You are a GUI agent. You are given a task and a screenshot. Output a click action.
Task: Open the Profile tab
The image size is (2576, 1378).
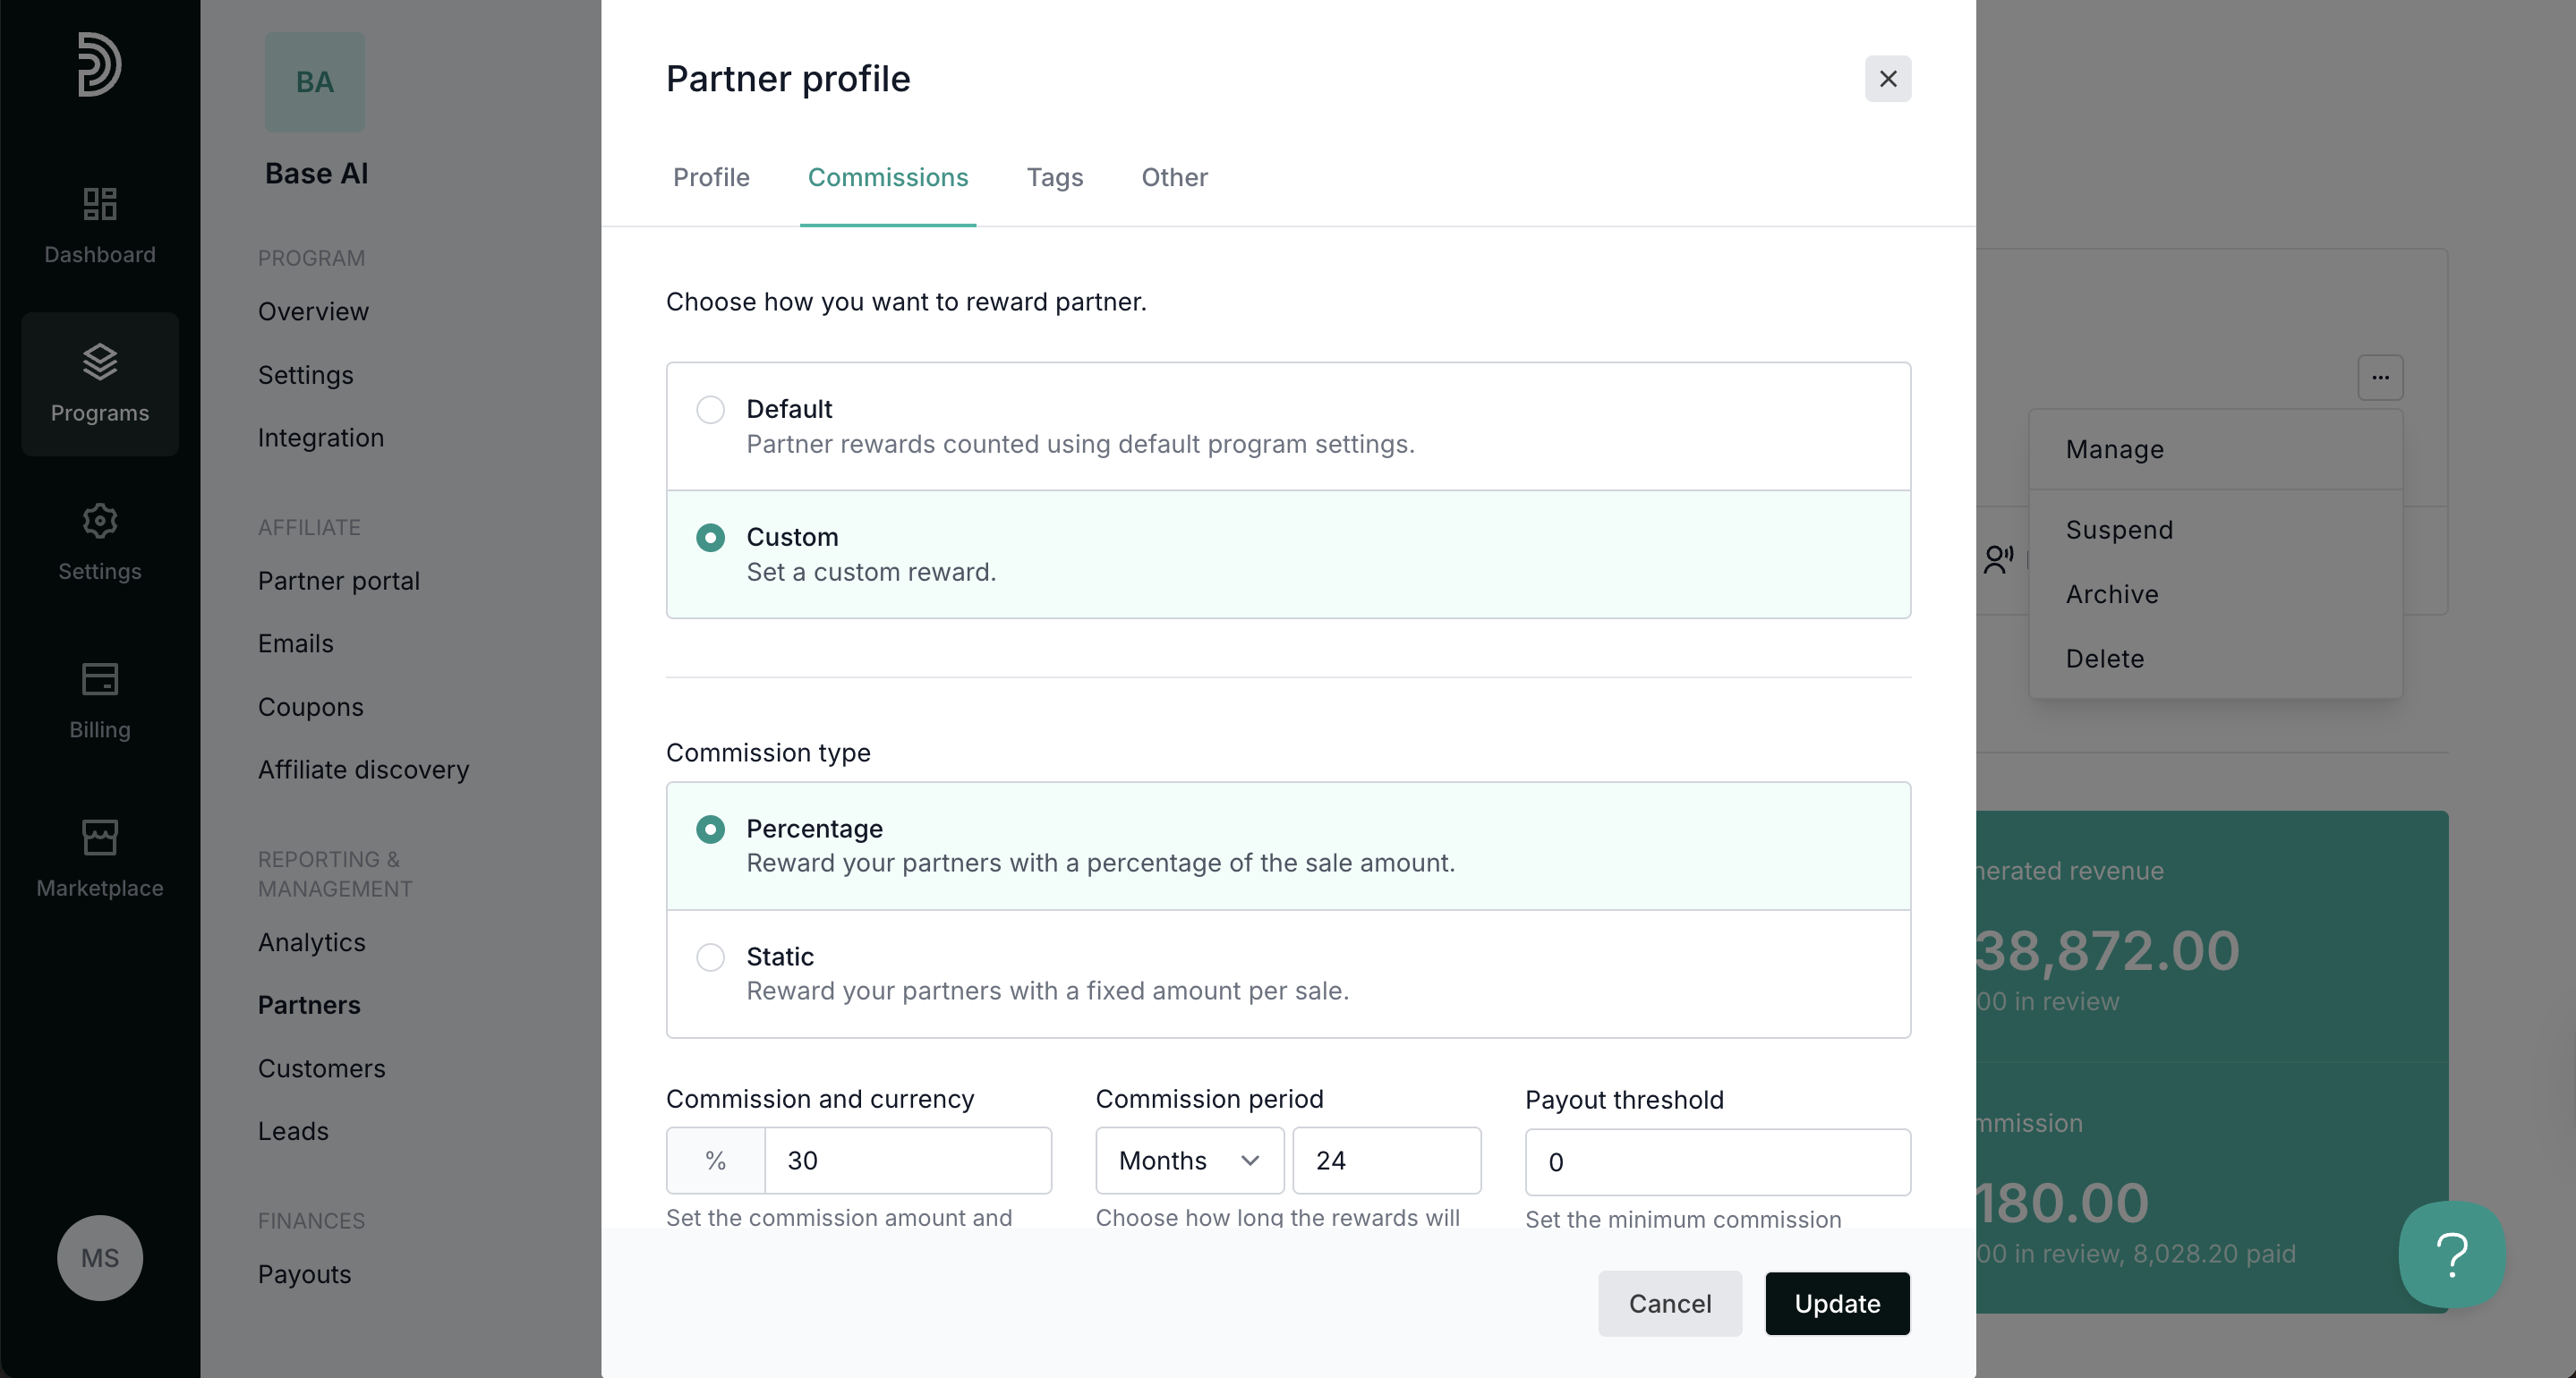coord(710,177)
